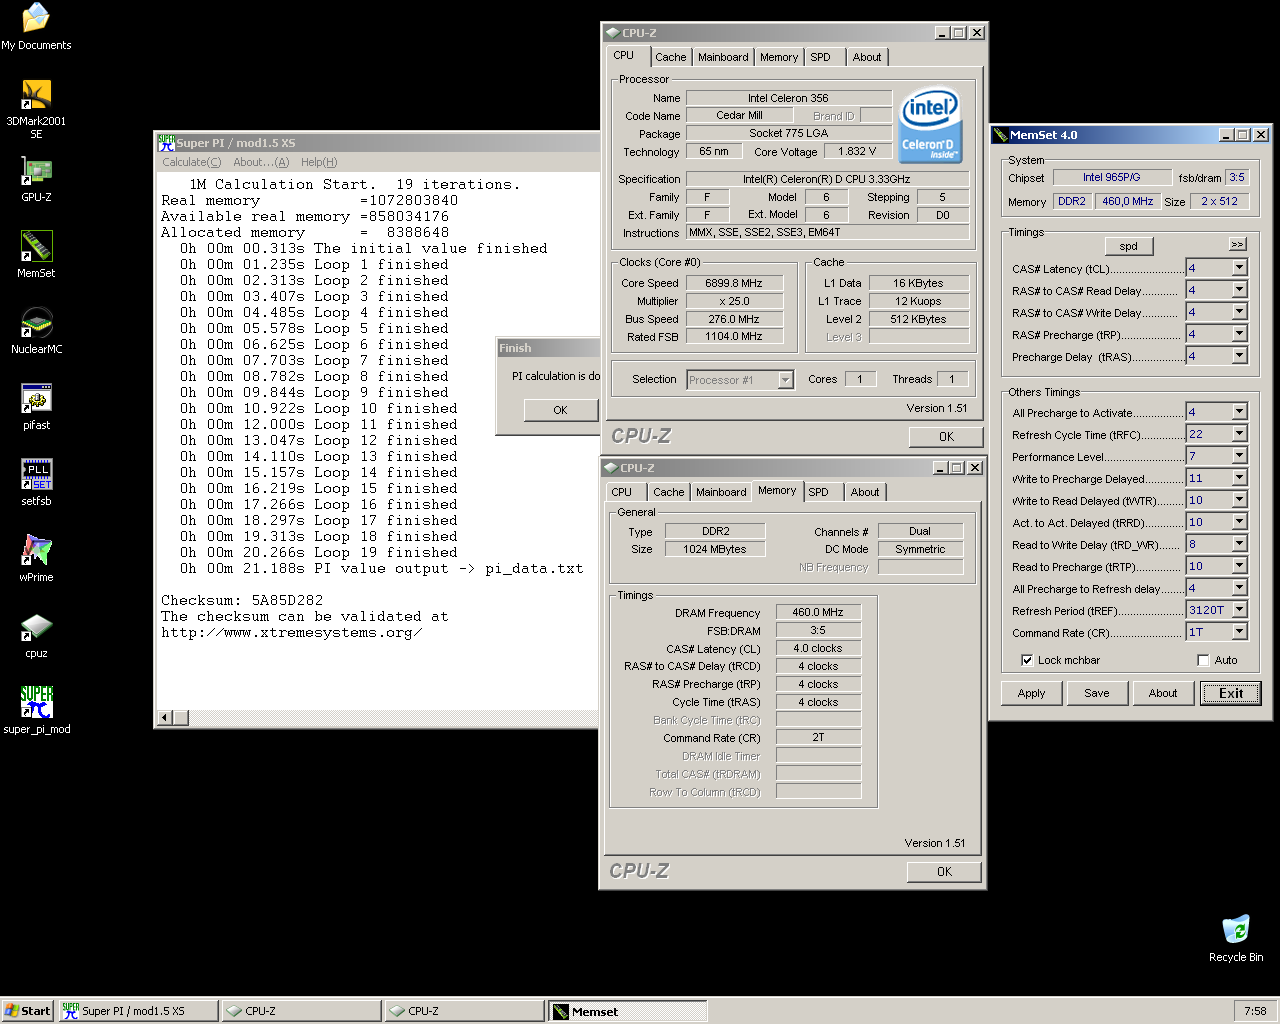
Task: Toggle the Lock mchbar checkbox in MemSet
Action: 1027,660
